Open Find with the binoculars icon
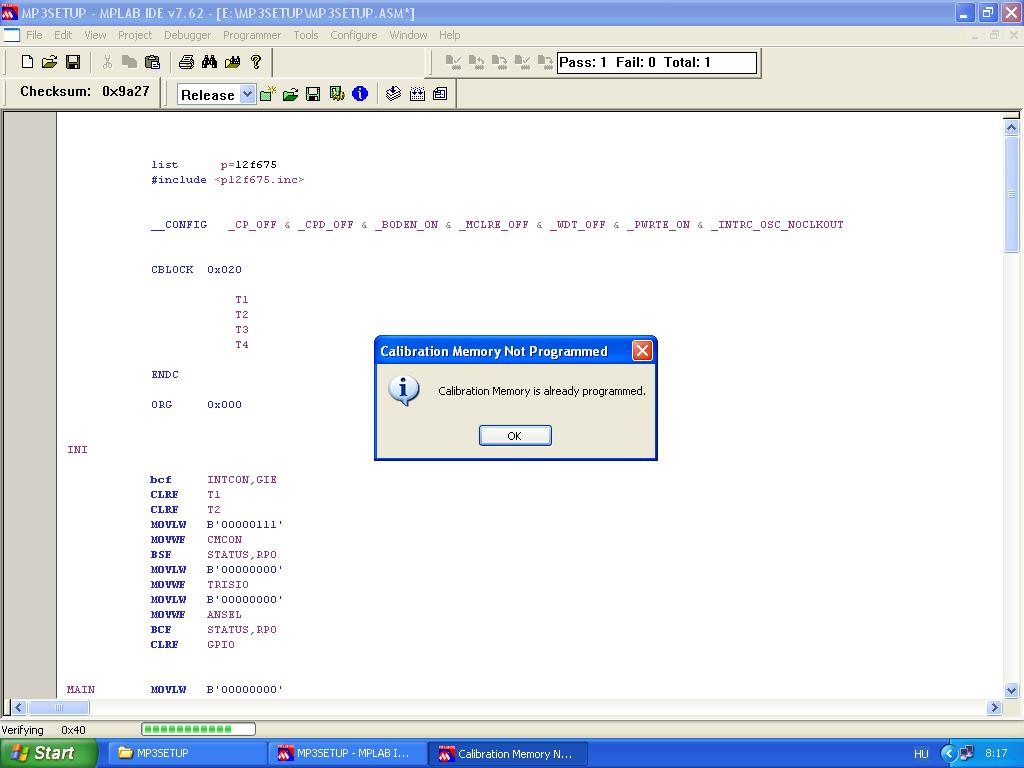 click(x=209, y=62)
